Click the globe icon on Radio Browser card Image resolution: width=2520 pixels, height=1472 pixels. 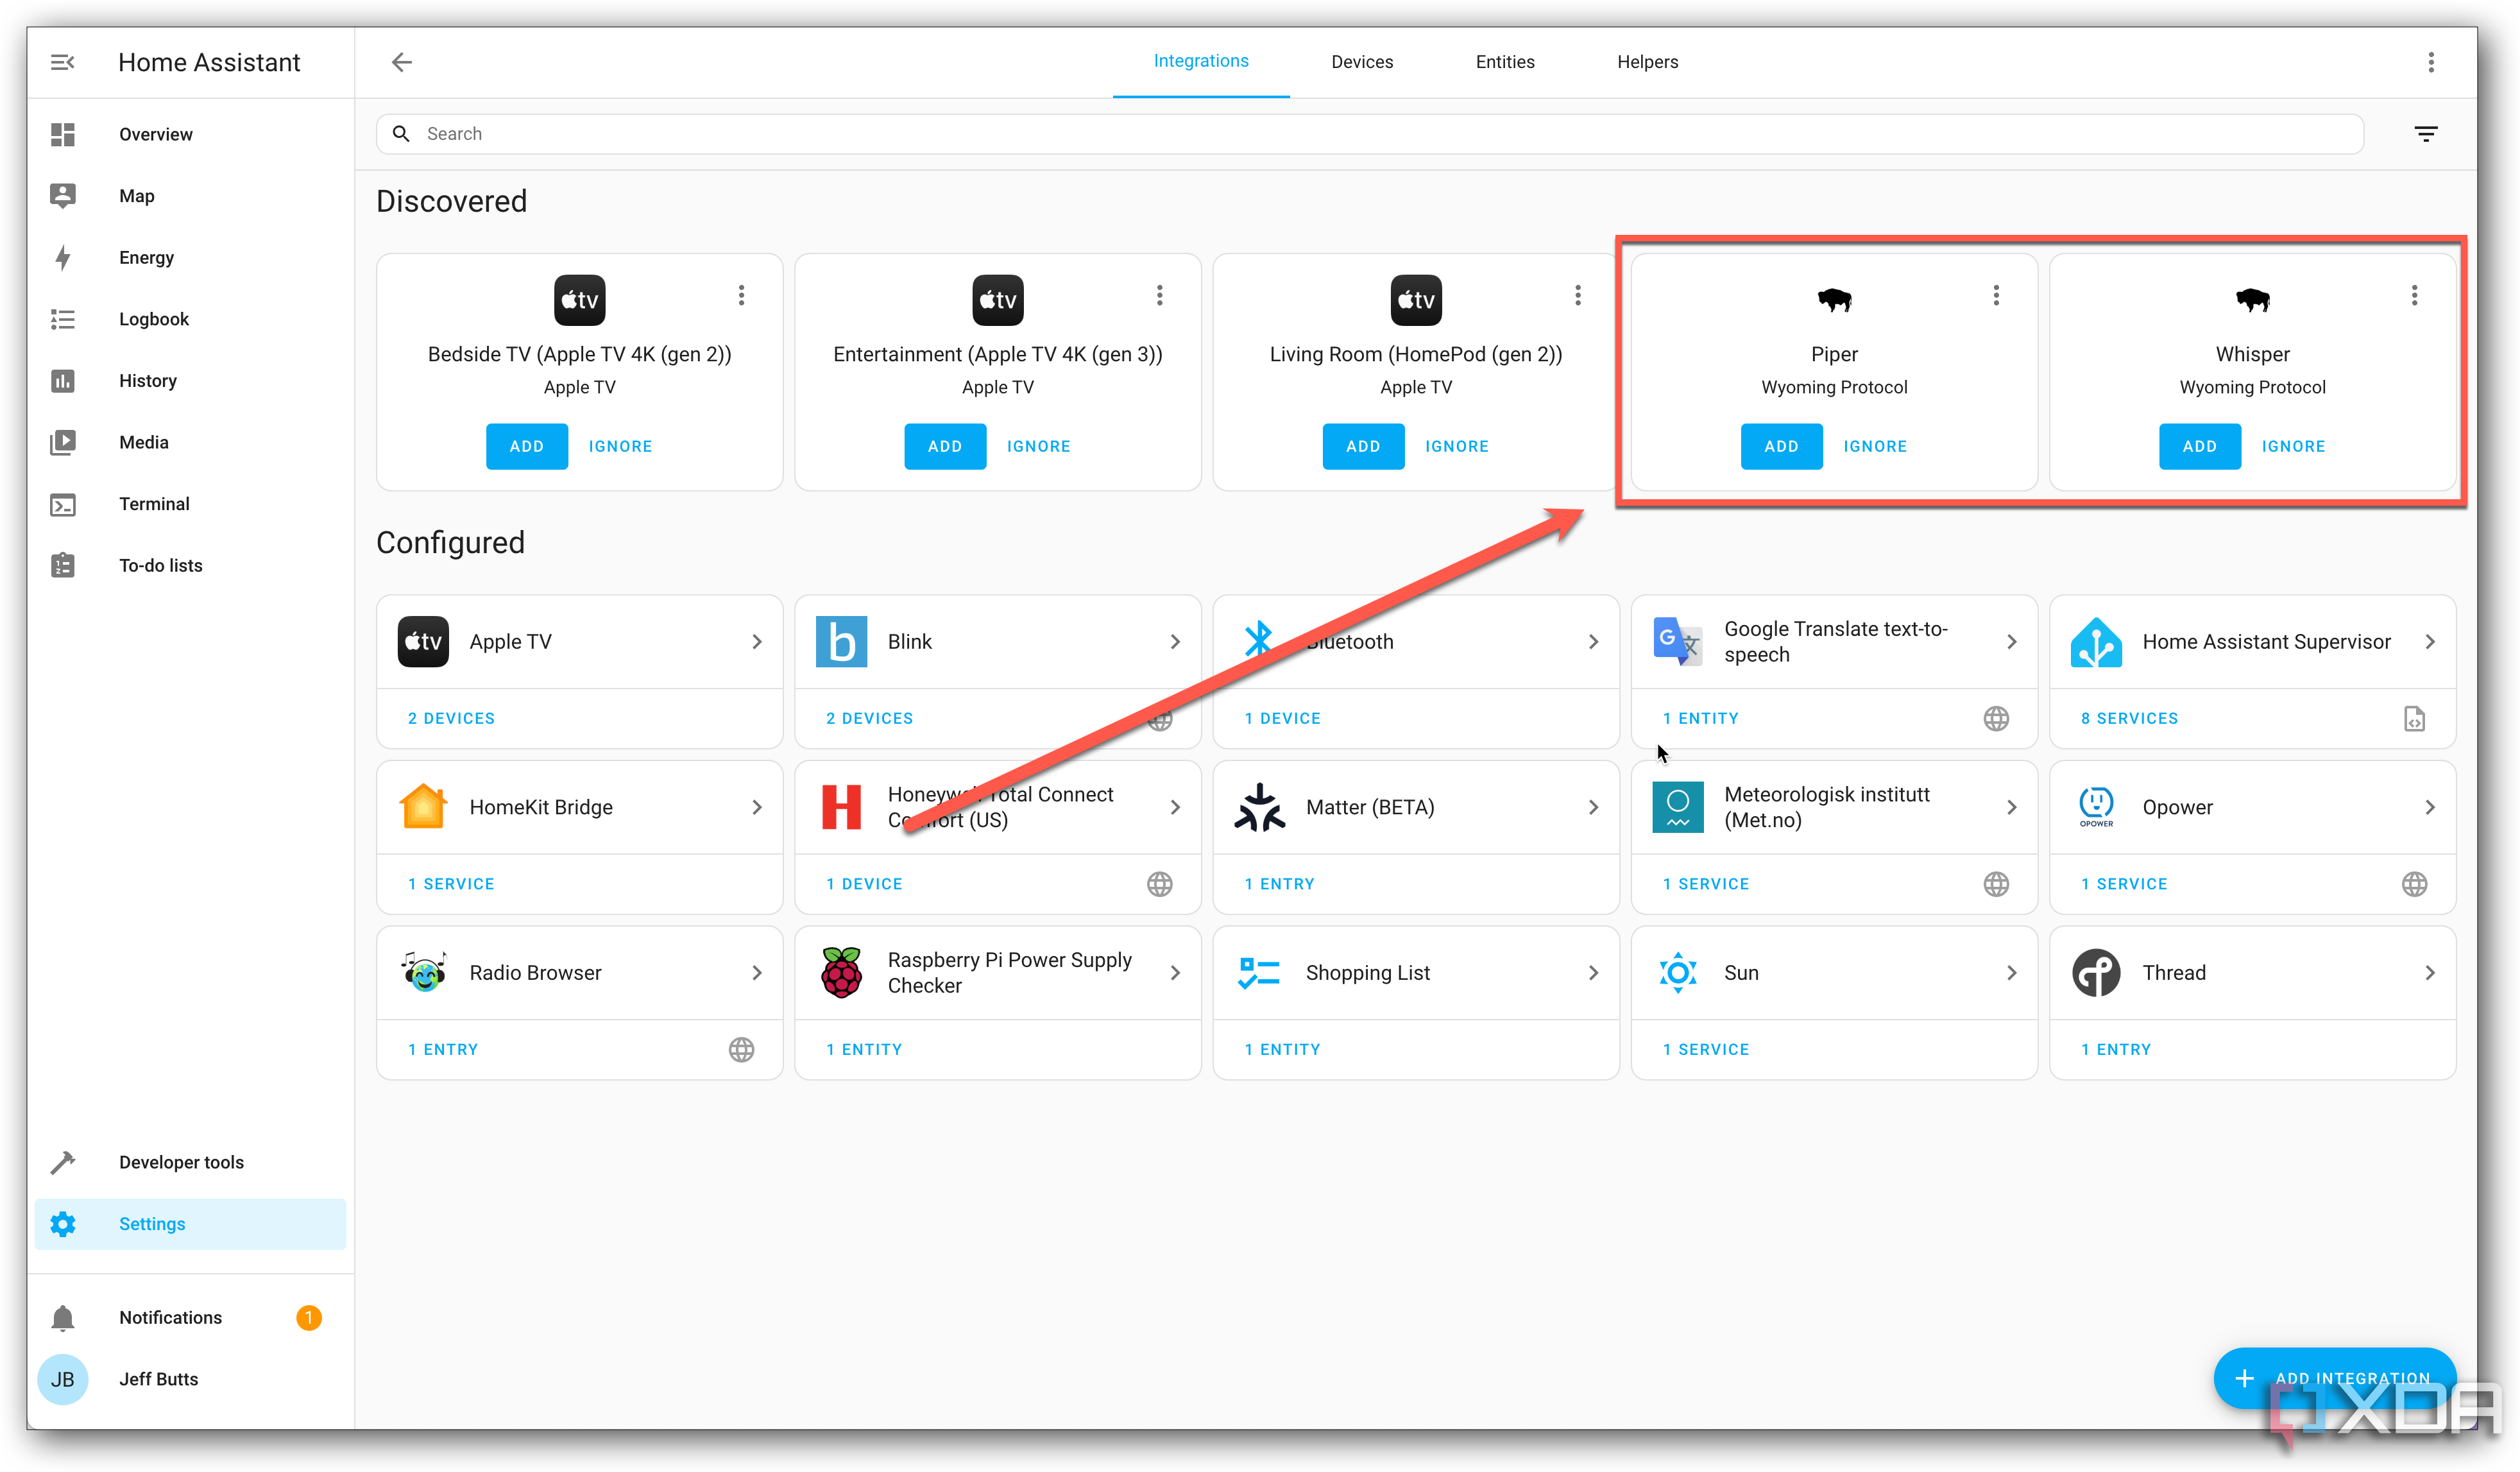[741, 1050]
